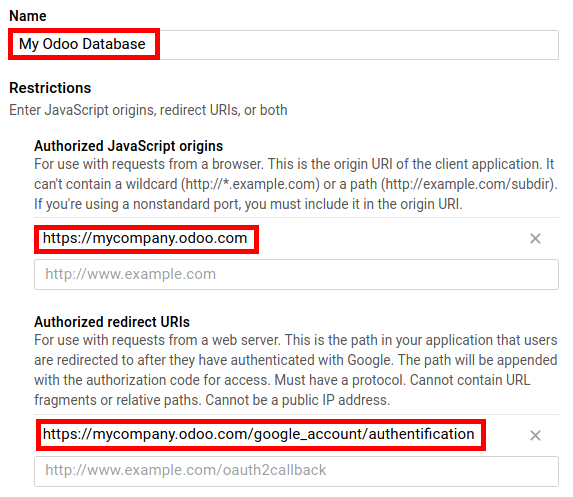Image resolution: width=573 pixels, height=497 pixels.
Task: Select the existing authentification redirect URI entry
Action: (258, 435)
